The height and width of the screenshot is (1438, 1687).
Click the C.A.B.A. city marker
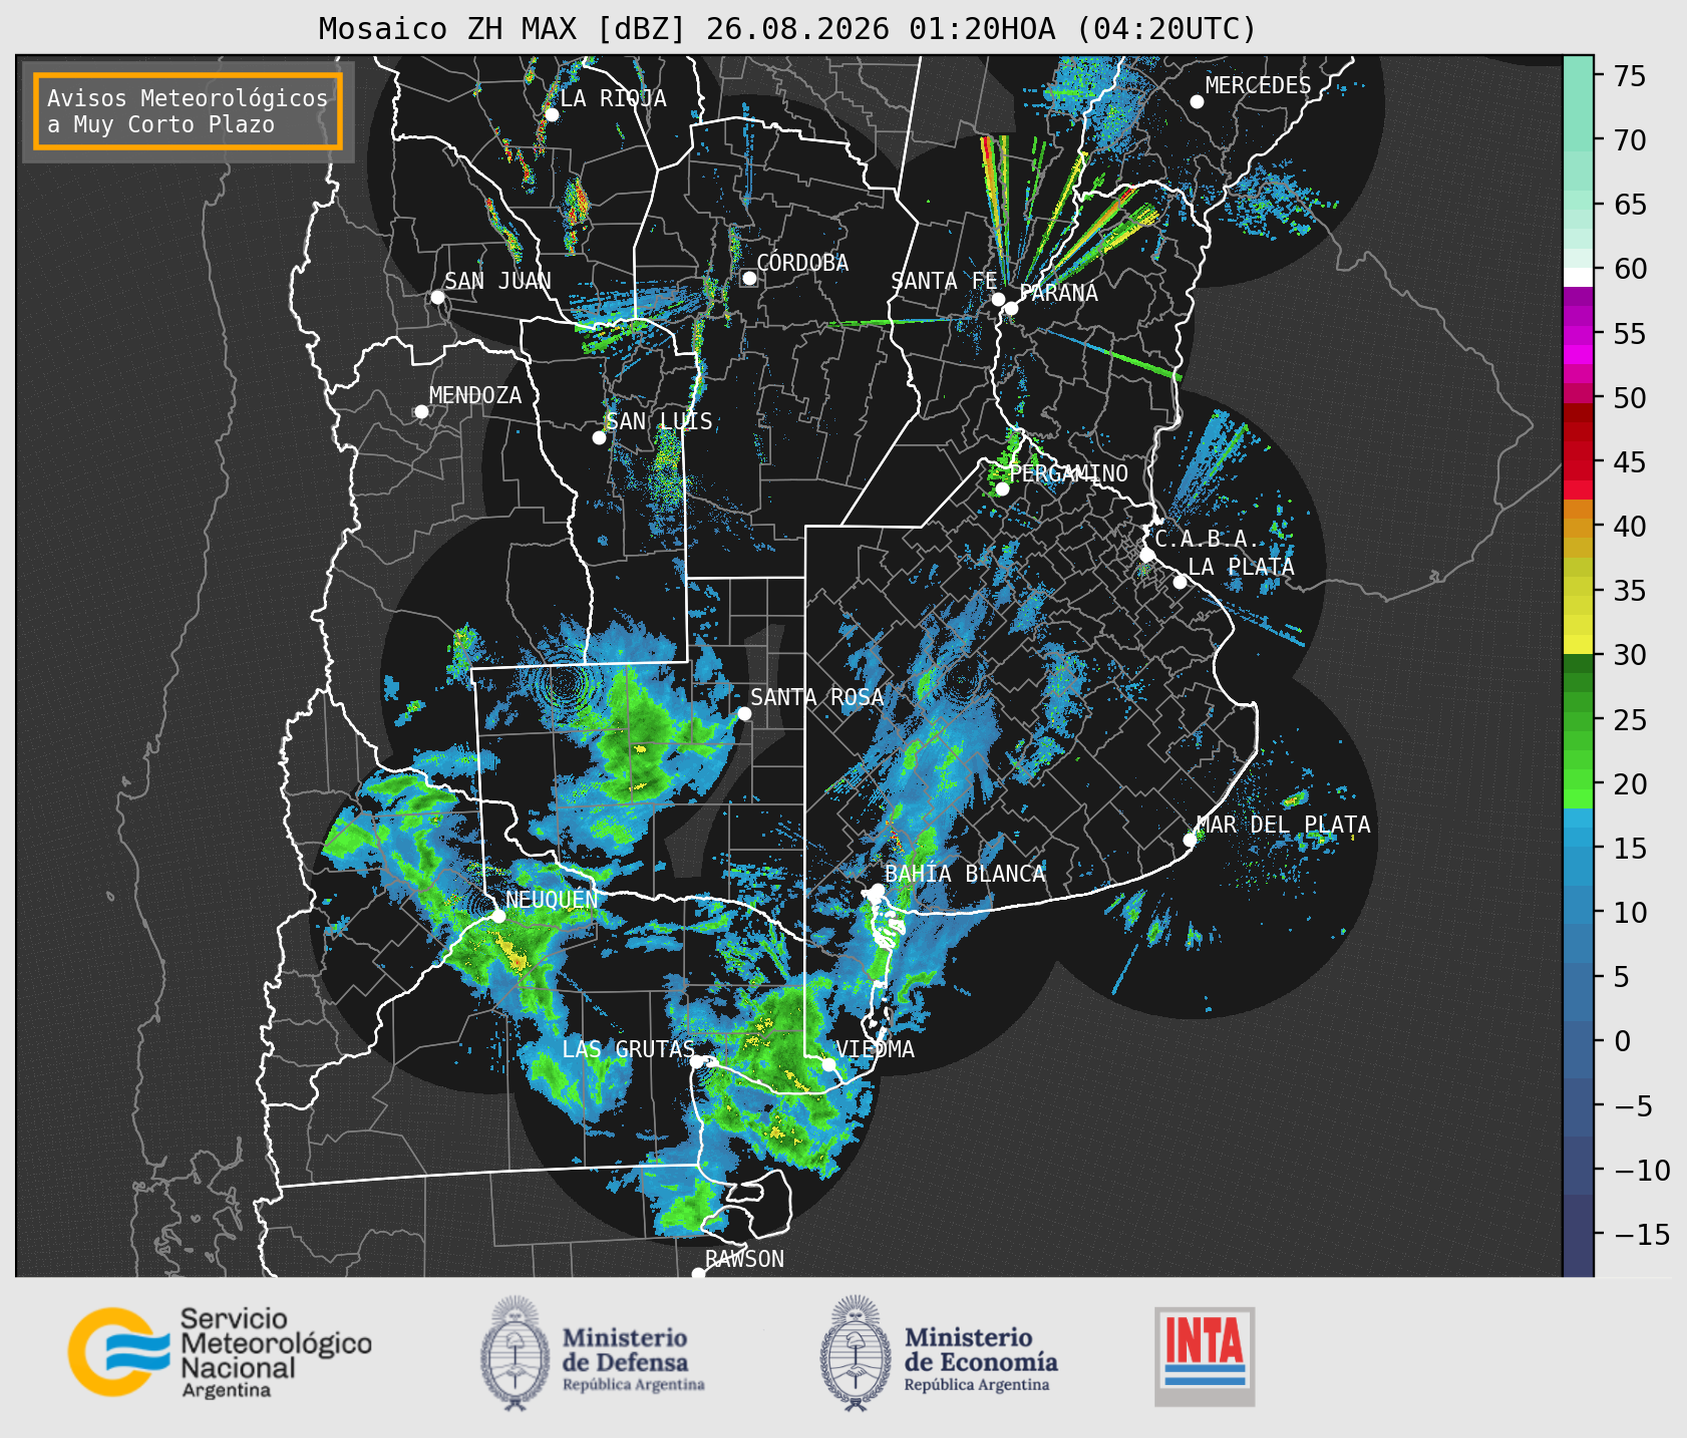[1147, 554]
